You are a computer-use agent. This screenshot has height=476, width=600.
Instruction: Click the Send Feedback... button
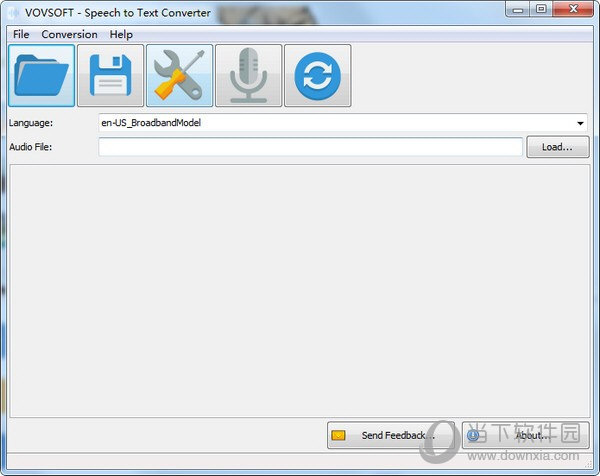(391, 435)
